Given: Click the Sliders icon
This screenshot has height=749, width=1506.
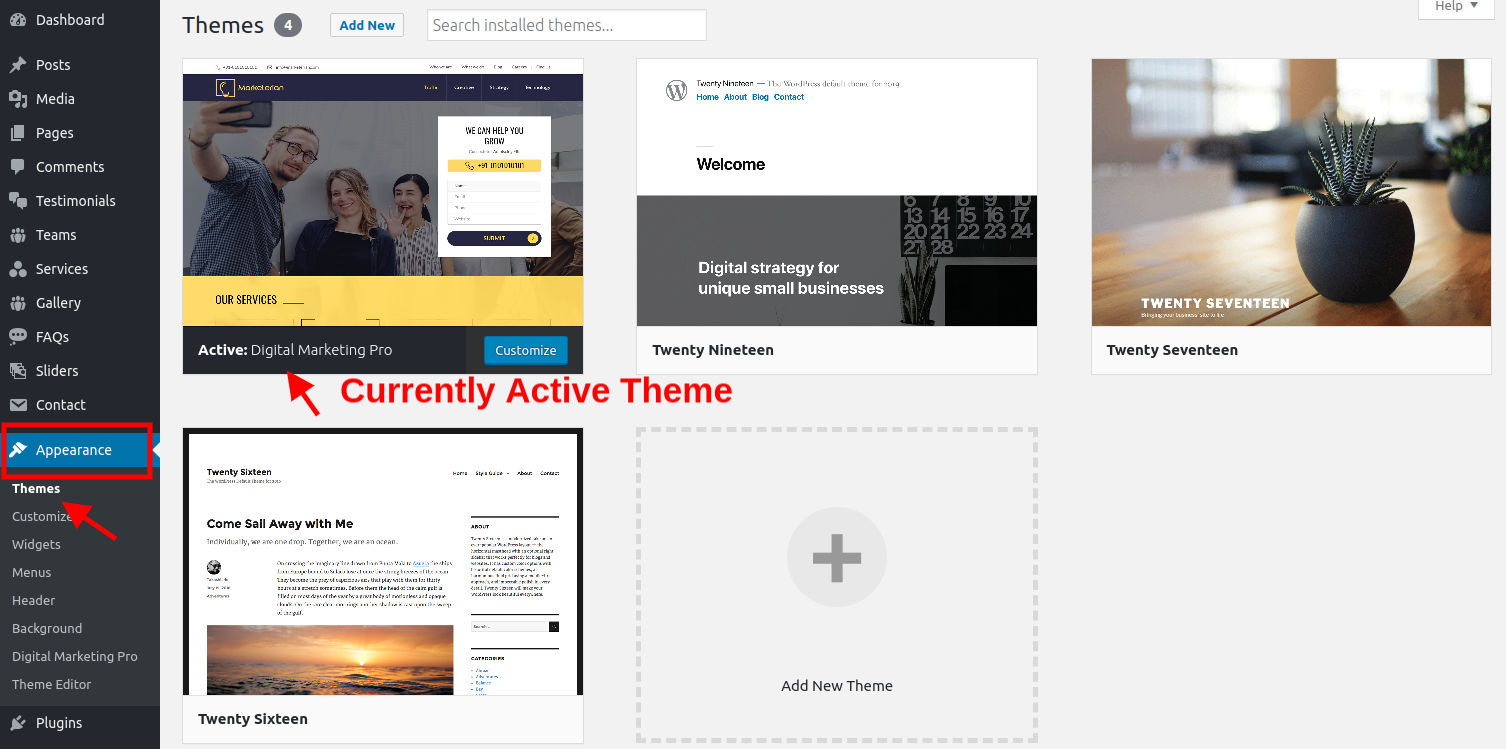Looking at the screenshot, I should pos(18,371).
